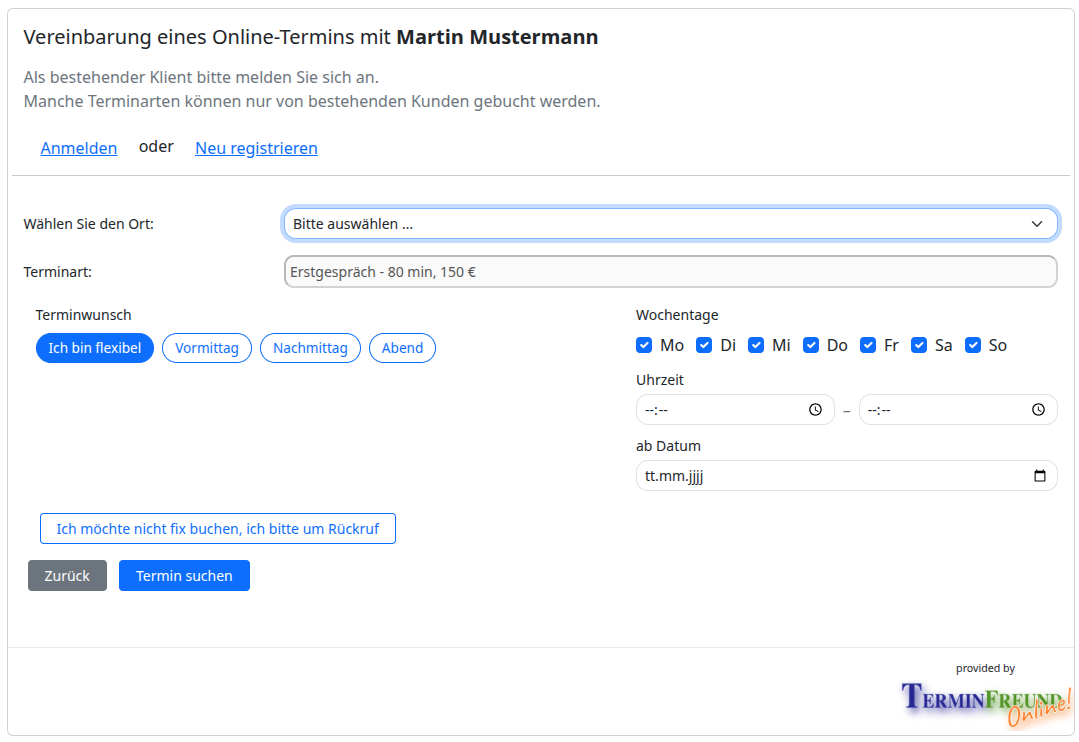This screenshot has height=742, width=1079.
Task: Select the Nachmittag time preference
Action: point(310,348)
